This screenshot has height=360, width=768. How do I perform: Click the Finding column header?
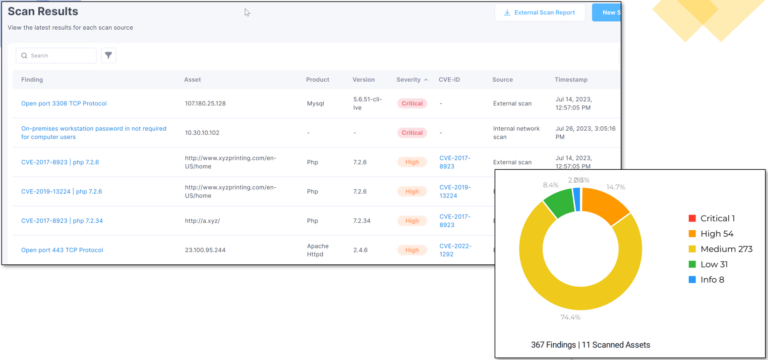(x=32, y=79)
